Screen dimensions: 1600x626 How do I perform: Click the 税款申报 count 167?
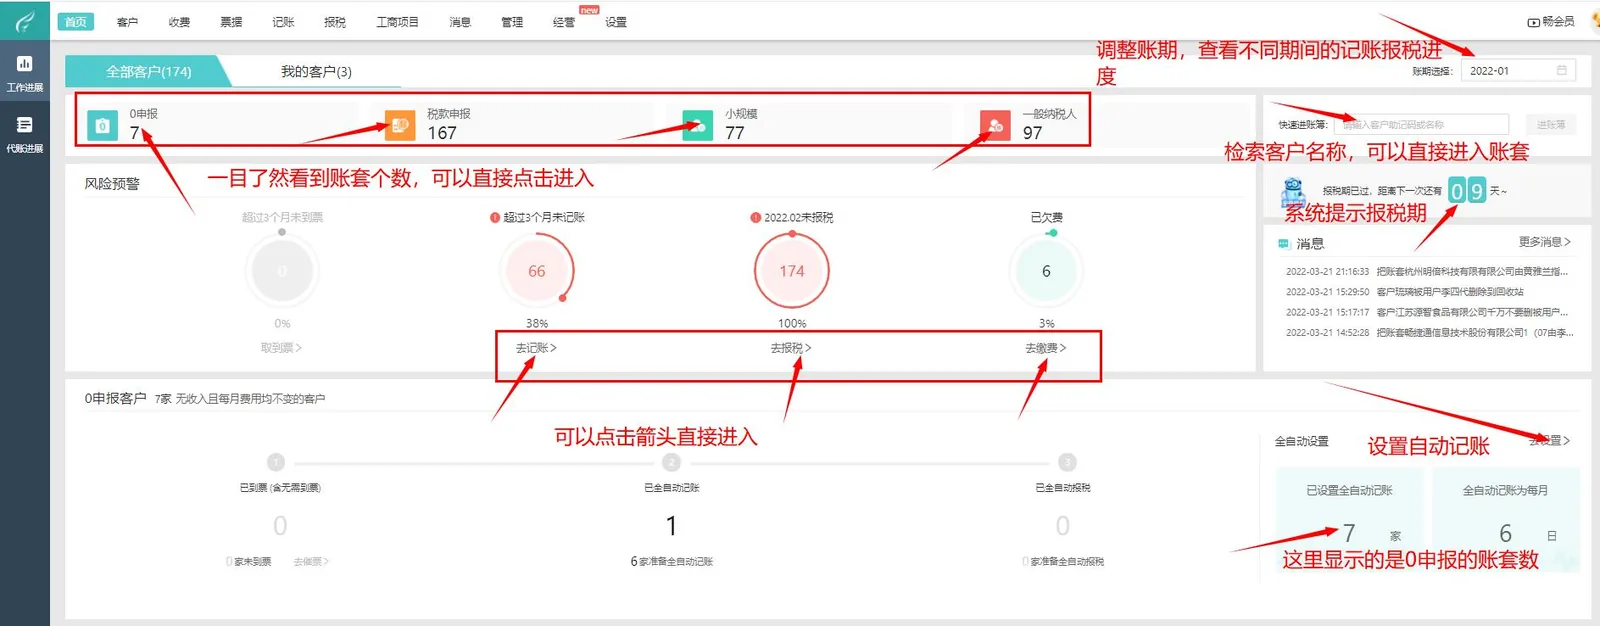pos(442,133)
